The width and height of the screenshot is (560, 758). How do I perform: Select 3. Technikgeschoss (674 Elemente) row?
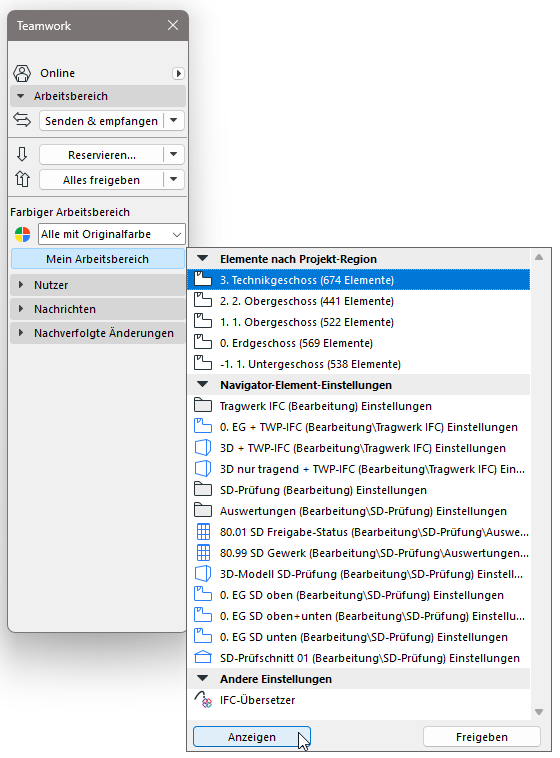[358, 280]
